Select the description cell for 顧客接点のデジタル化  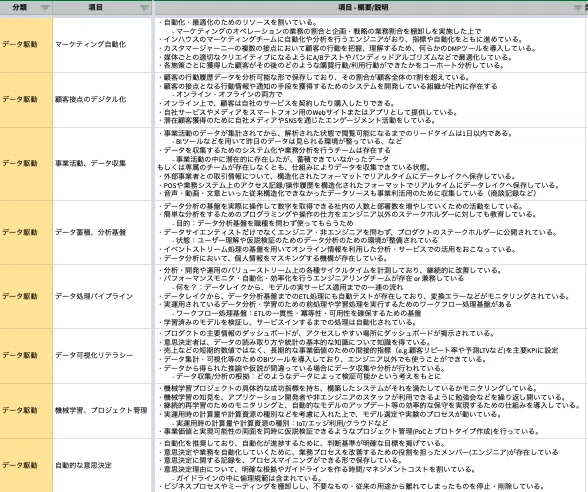(371, 100)
